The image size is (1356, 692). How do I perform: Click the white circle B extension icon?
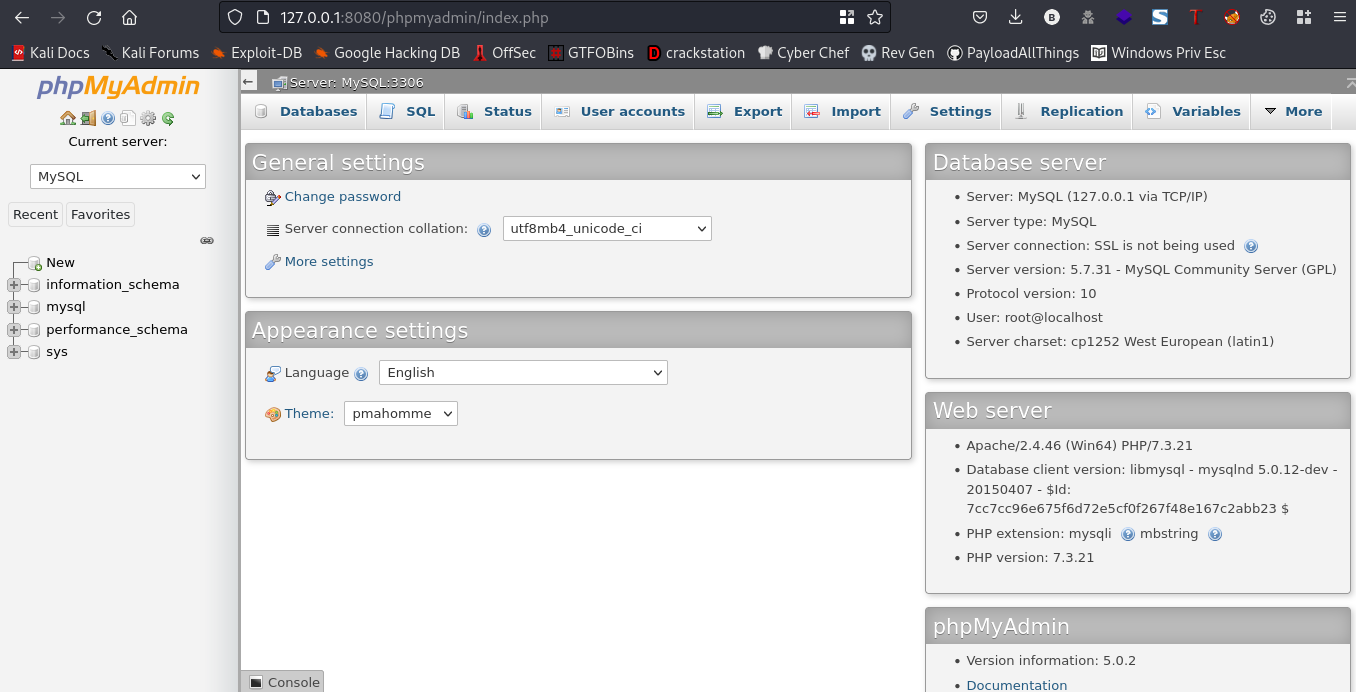click(x=1052, y=17)
